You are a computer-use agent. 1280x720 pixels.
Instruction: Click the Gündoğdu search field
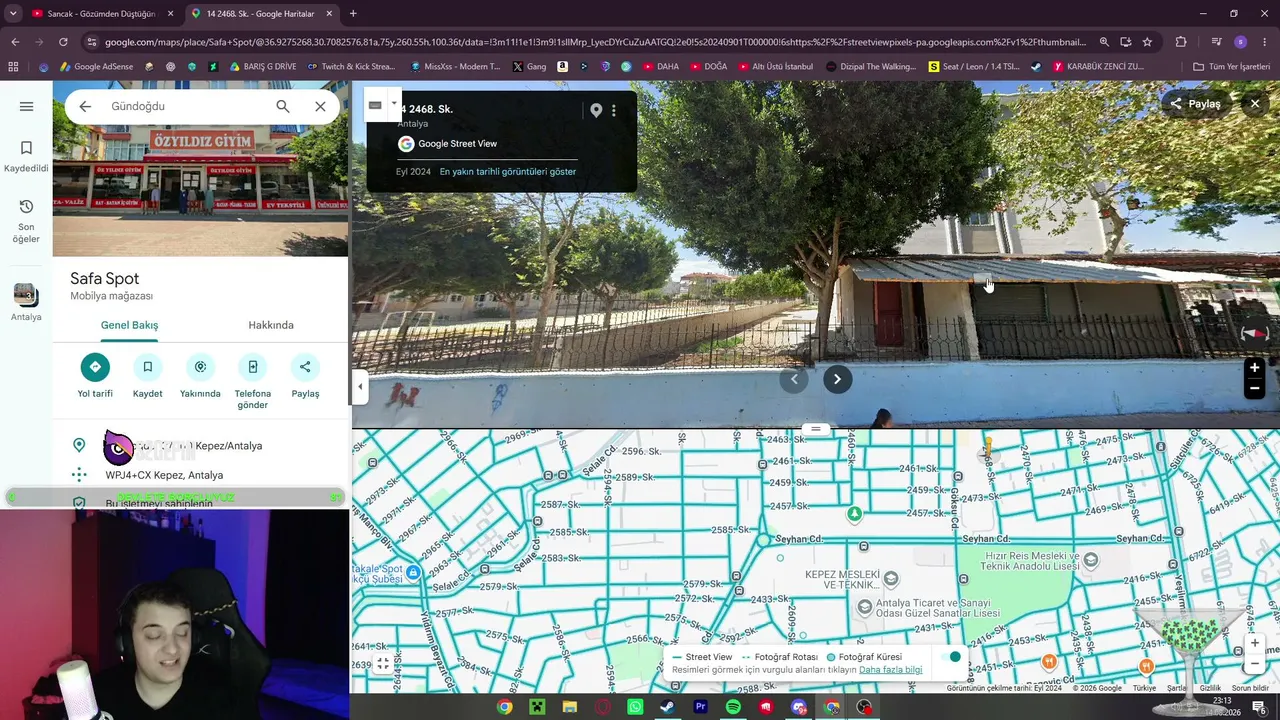pyautogui.click(x=187, y=106)
